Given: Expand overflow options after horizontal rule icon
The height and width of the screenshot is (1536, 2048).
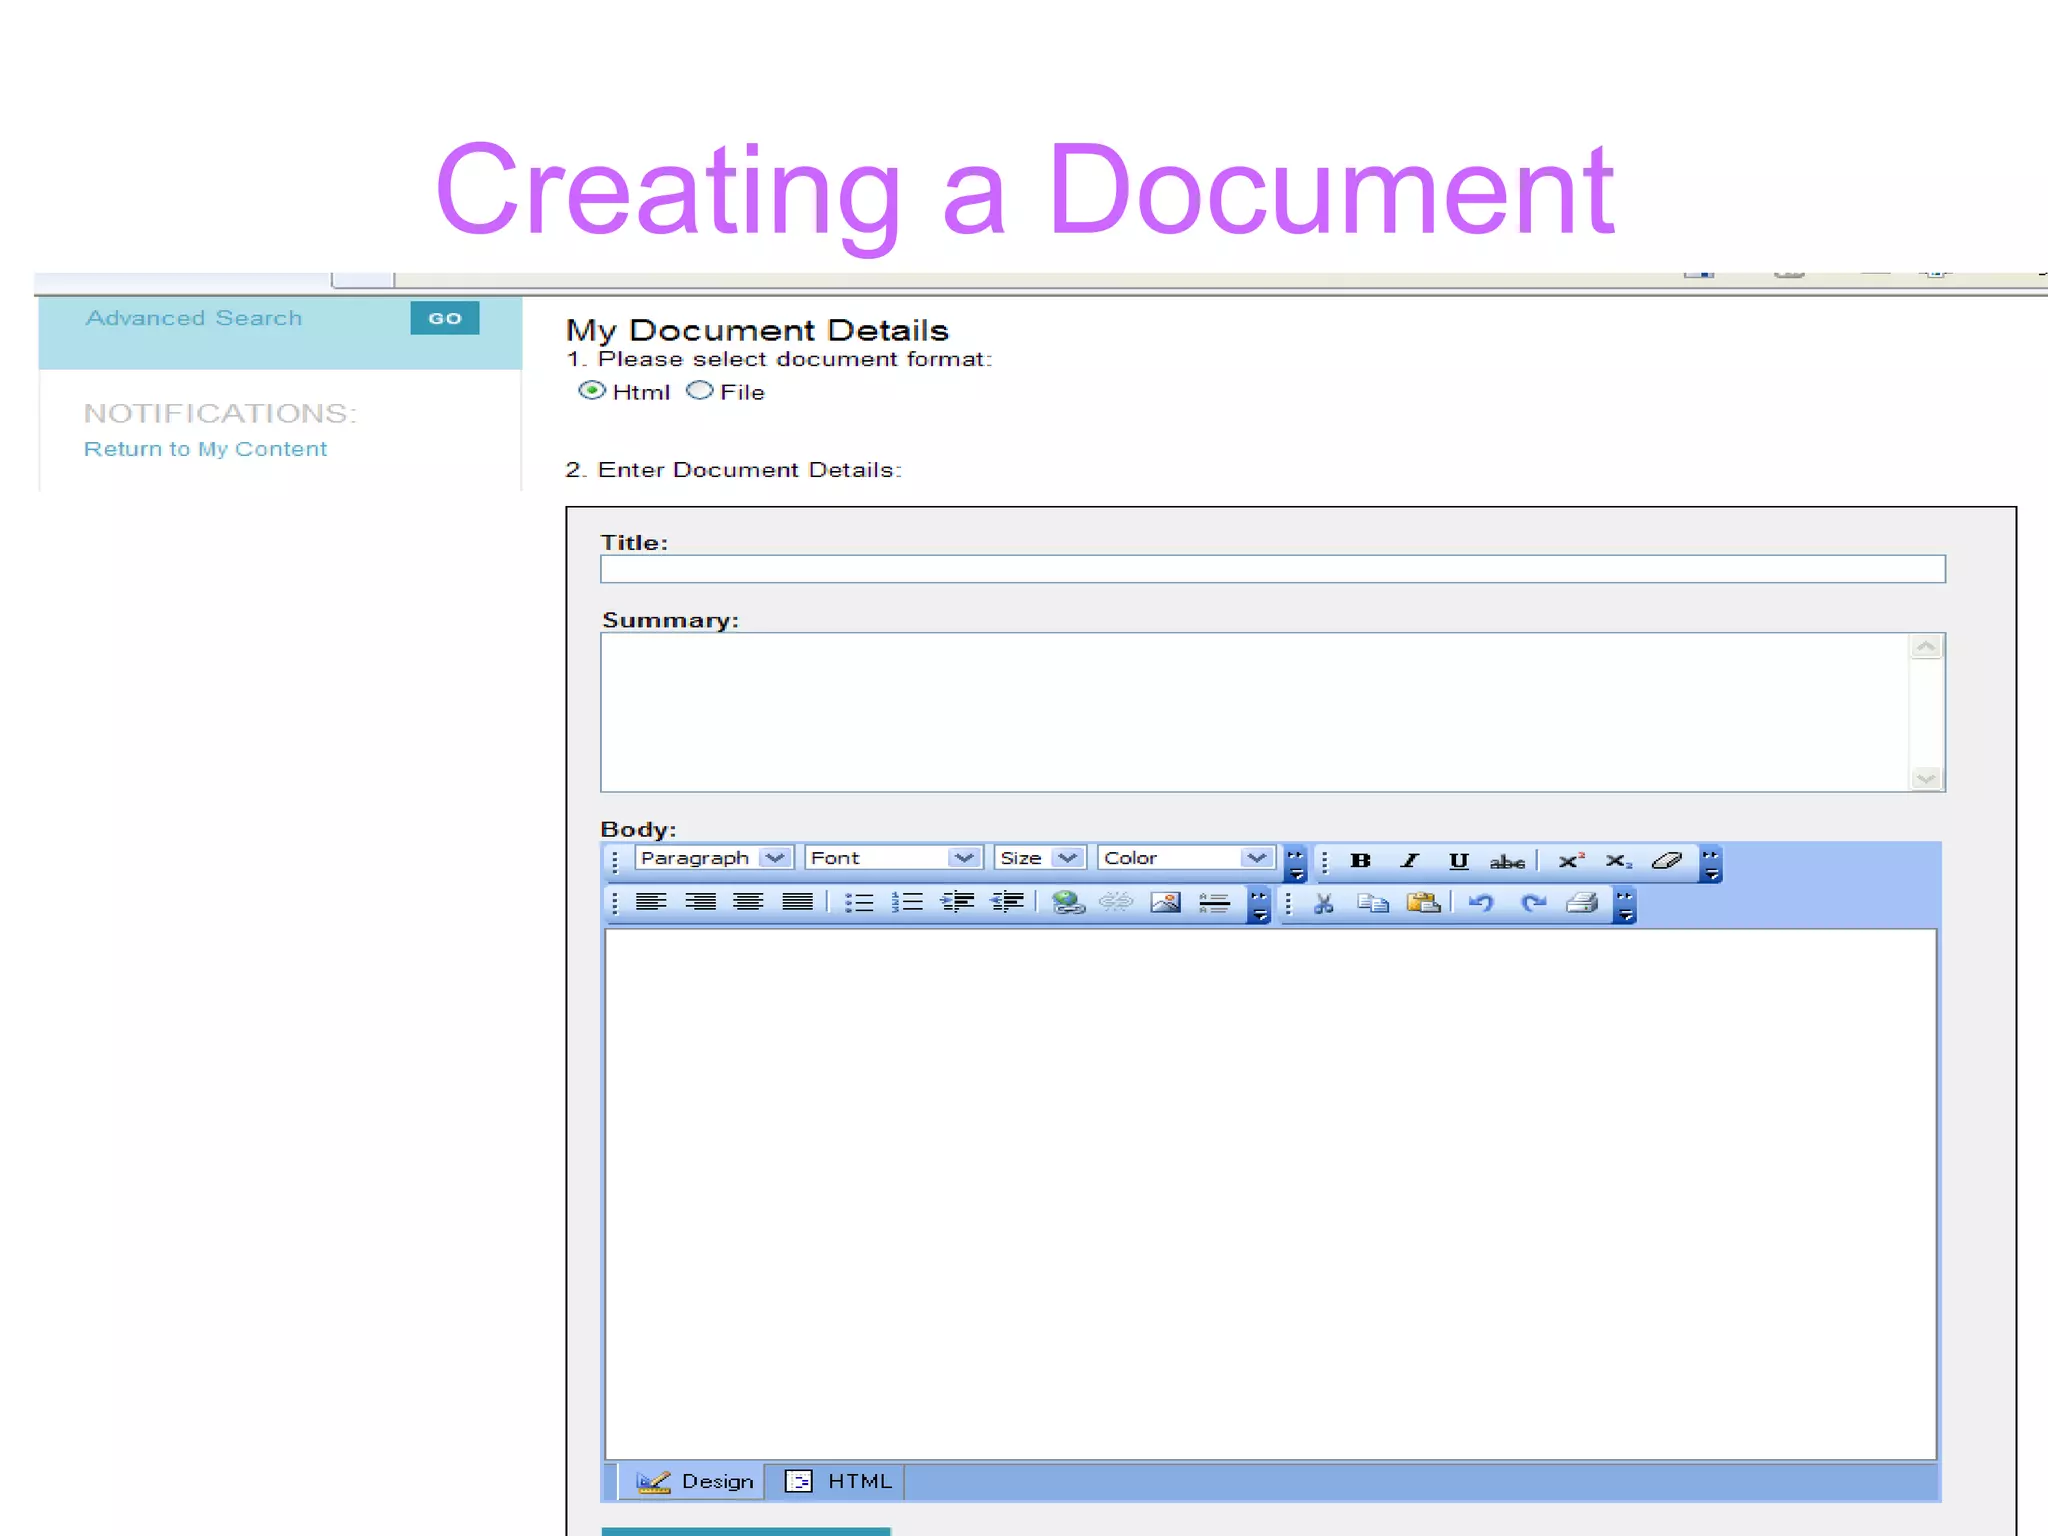Looking at the screenshot, I should click(x=1259, y=905).
